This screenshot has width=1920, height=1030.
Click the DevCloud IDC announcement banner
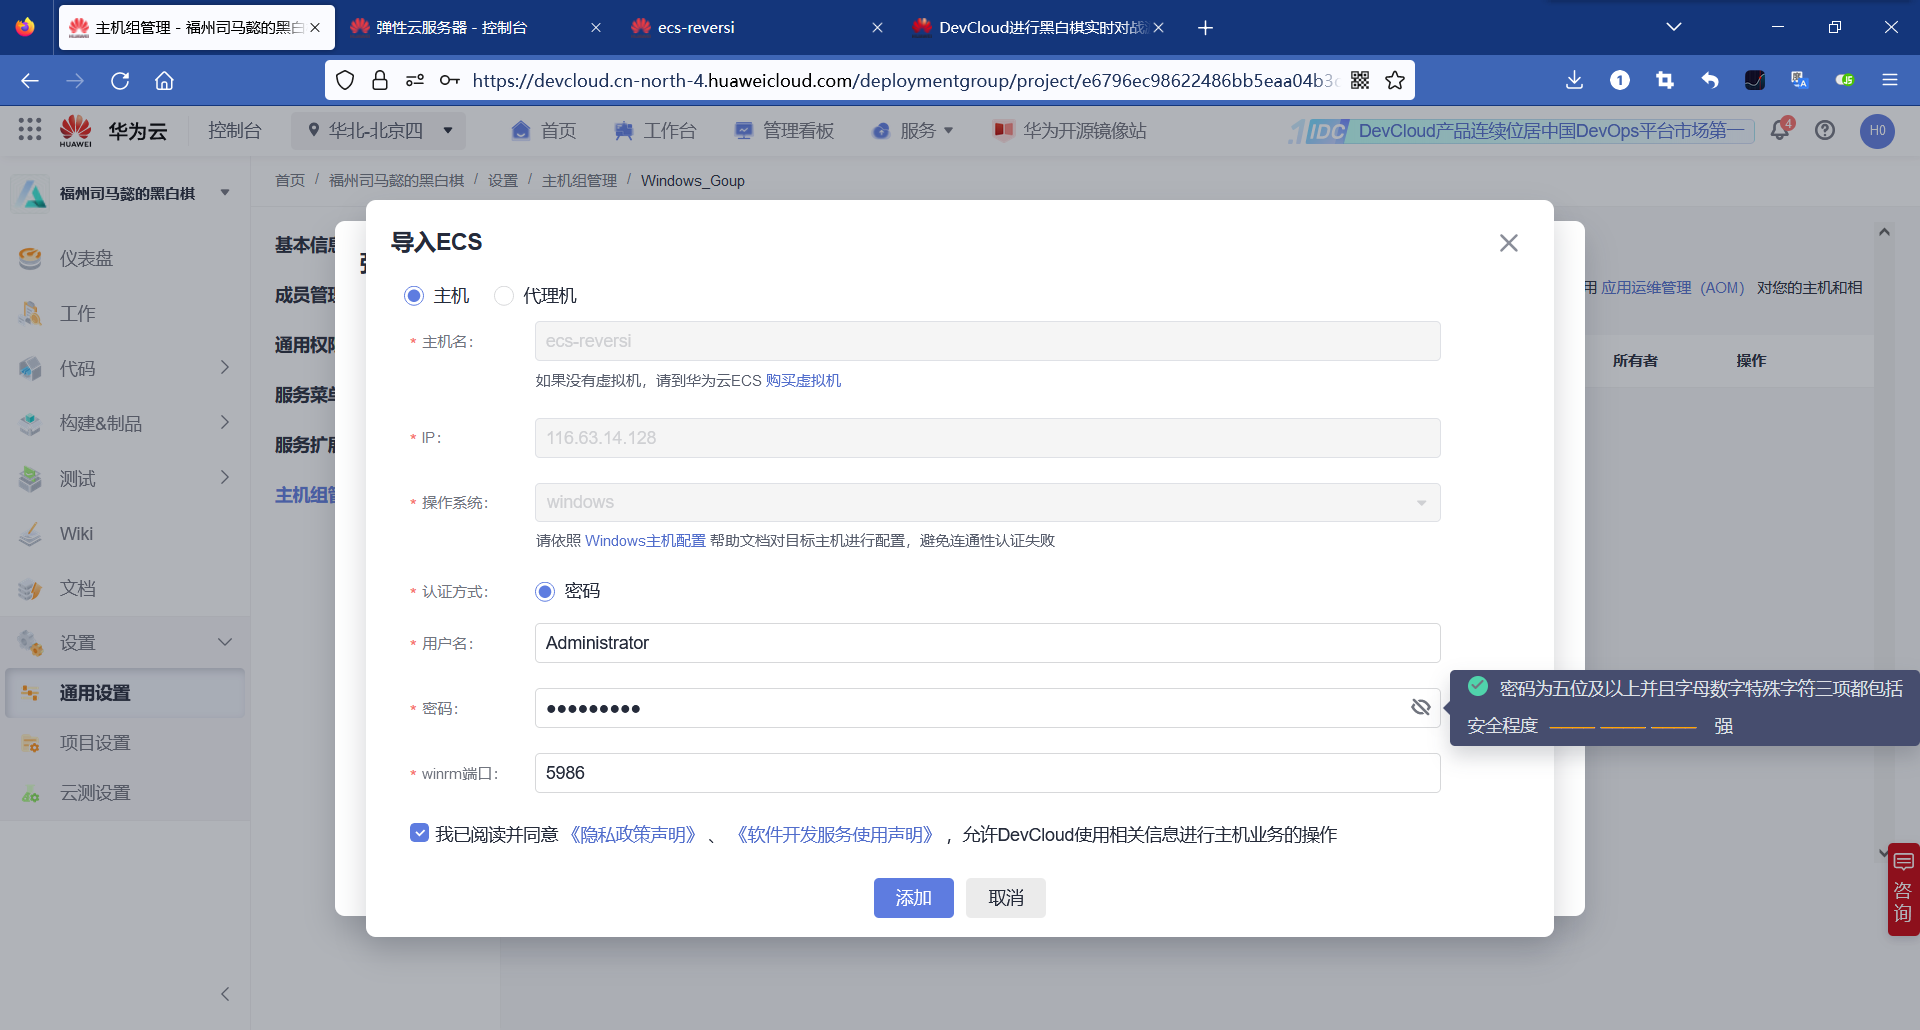tap(1521, 131)
